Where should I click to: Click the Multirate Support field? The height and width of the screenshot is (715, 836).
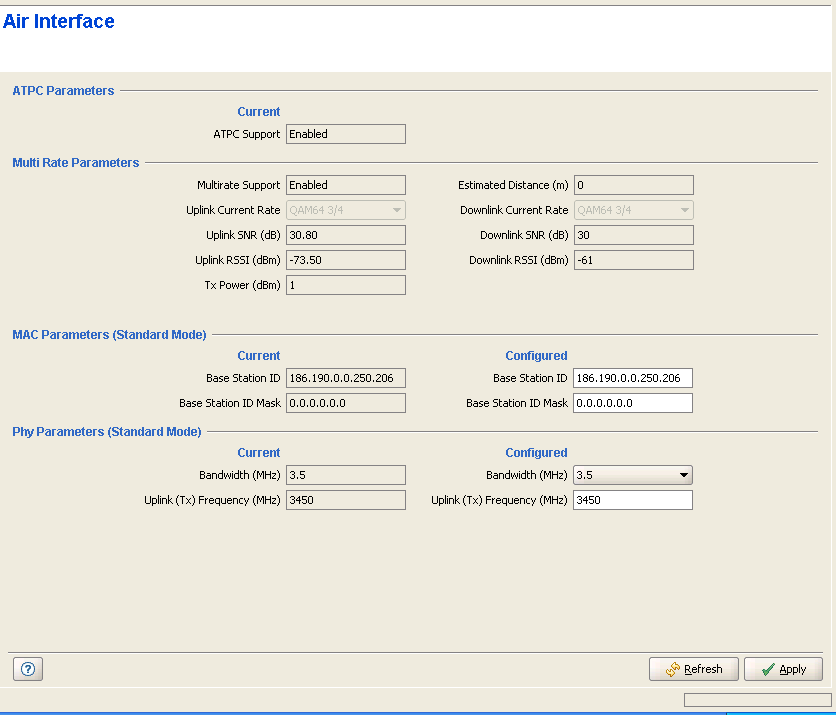point(345,185)
